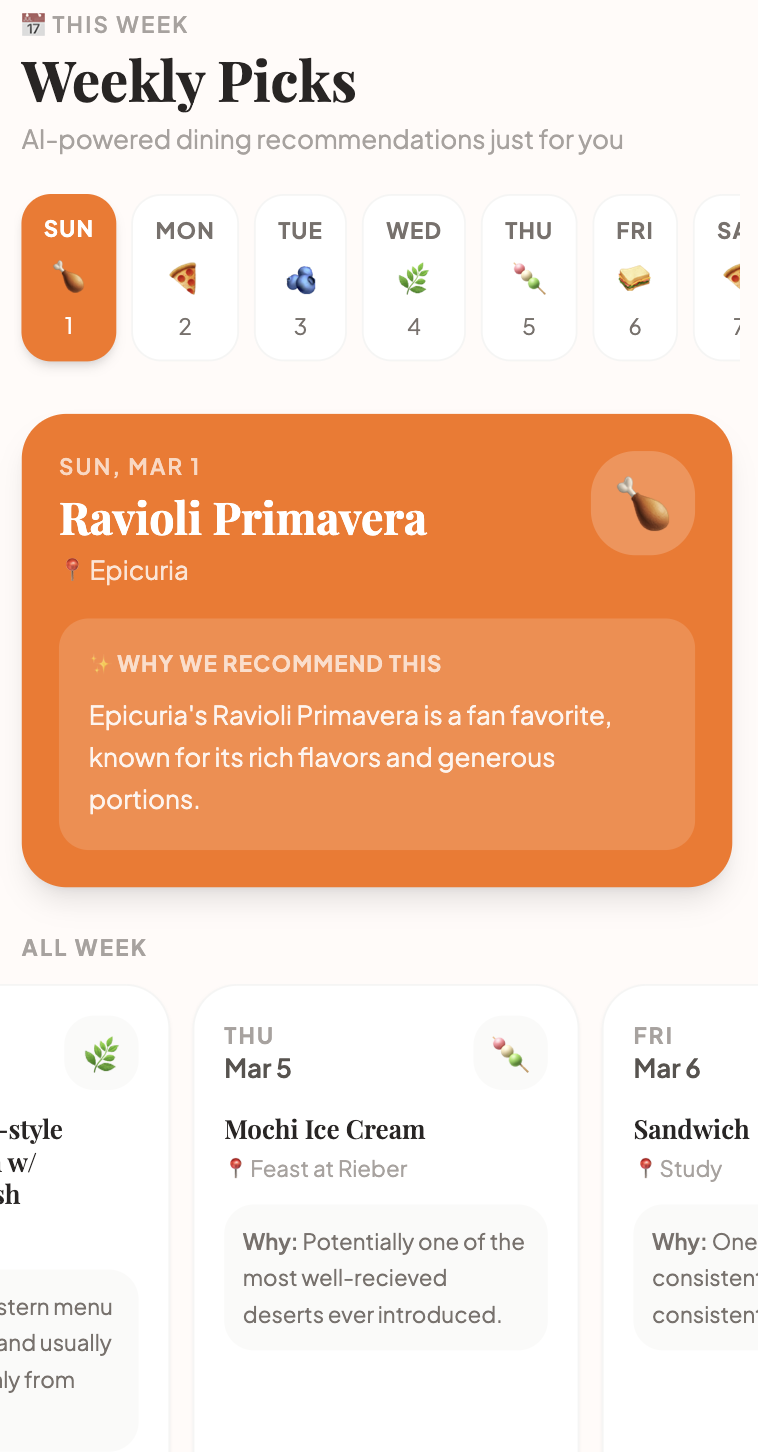The width and height of the screenshot is (758, 1452).
Task: Click the herb leaf icon on Wednesday card
Action: tap(101, 1053)
